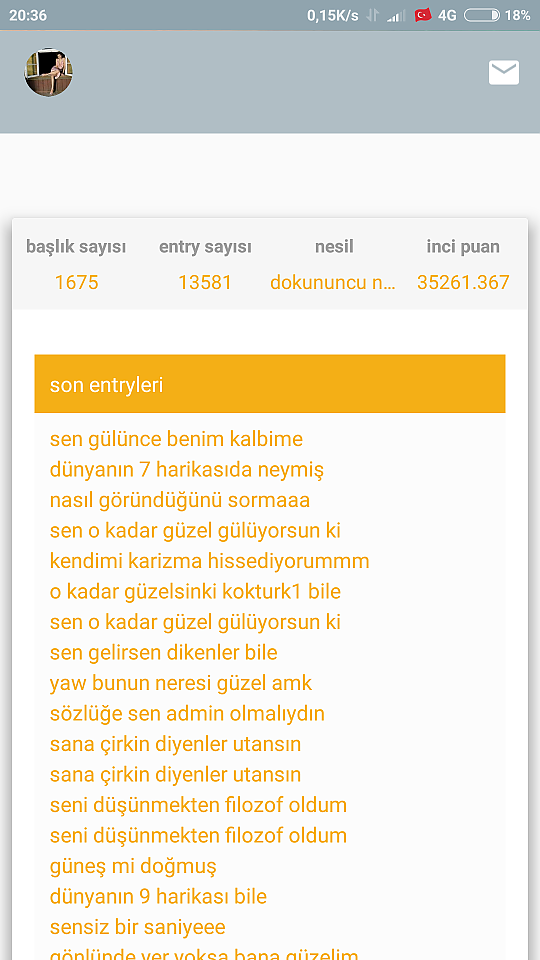Open the 'son entryleri' orange header

[x=270, y=384]
